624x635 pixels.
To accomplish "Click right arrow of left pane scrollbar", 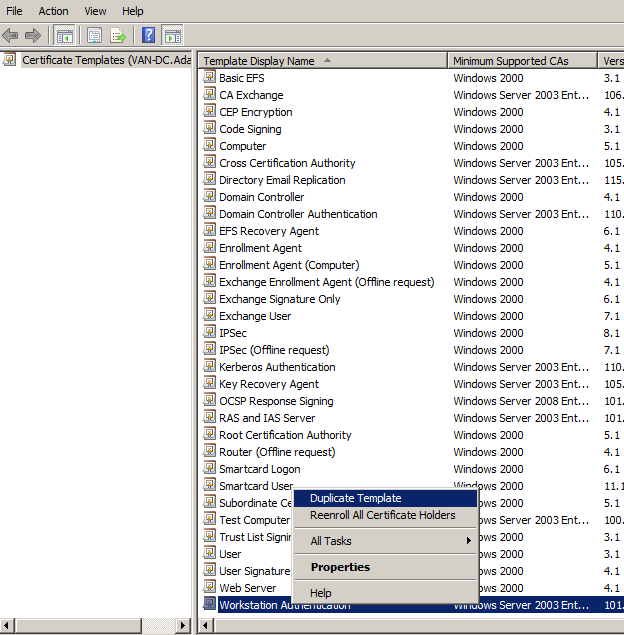I will (182, 626).
